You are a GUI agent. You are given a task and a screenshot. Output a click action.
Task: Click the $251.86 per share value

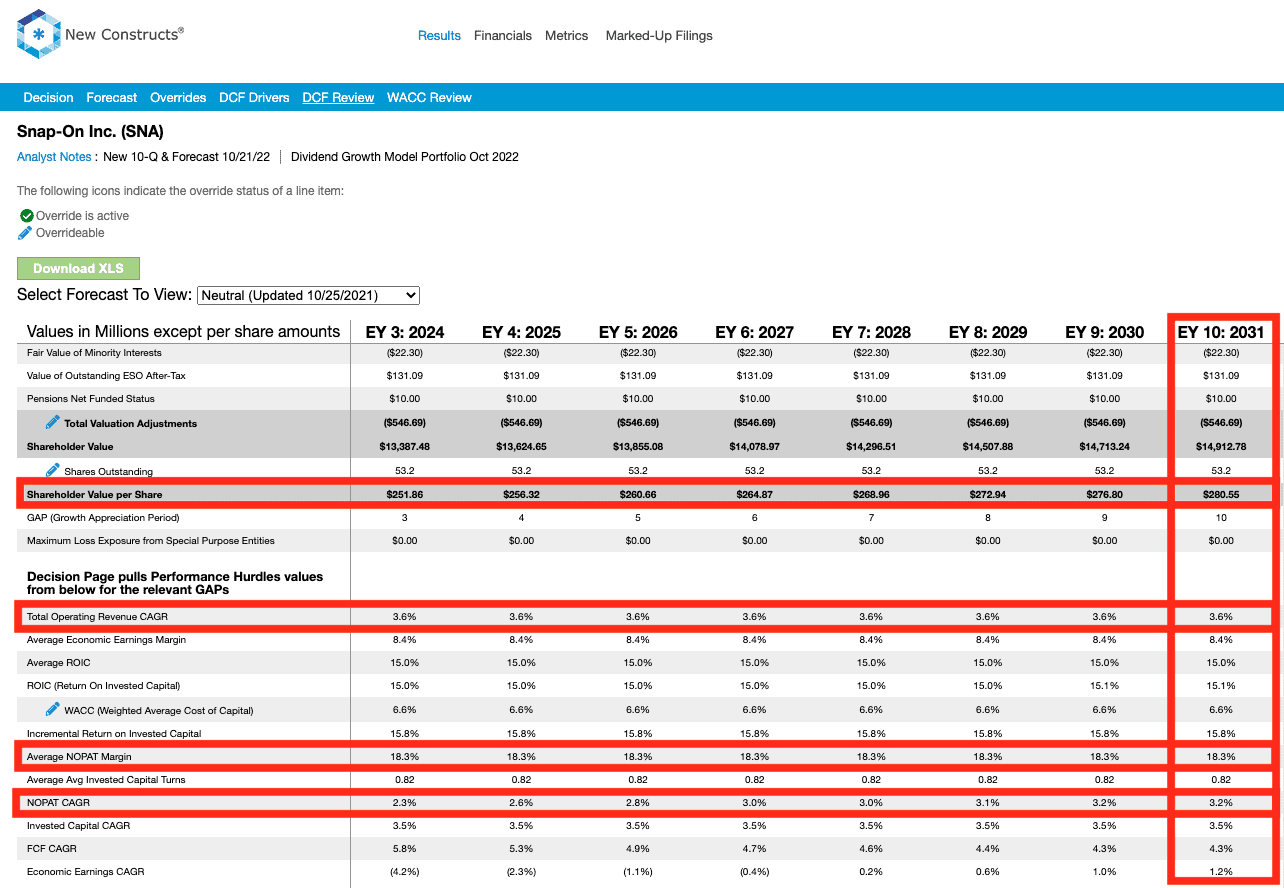(x=405, y=494)
